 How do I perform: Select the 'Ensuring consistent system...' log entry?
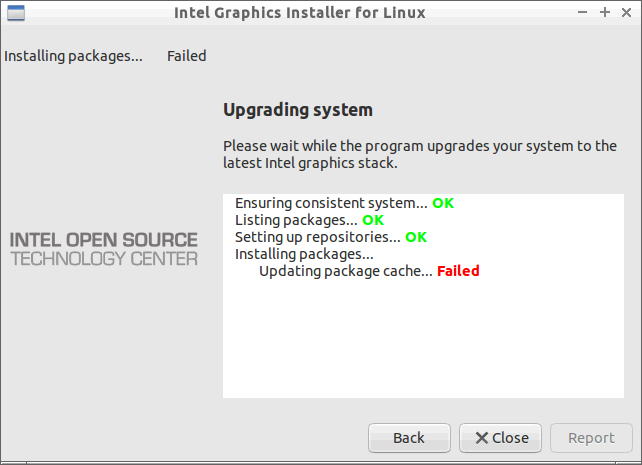331,203
